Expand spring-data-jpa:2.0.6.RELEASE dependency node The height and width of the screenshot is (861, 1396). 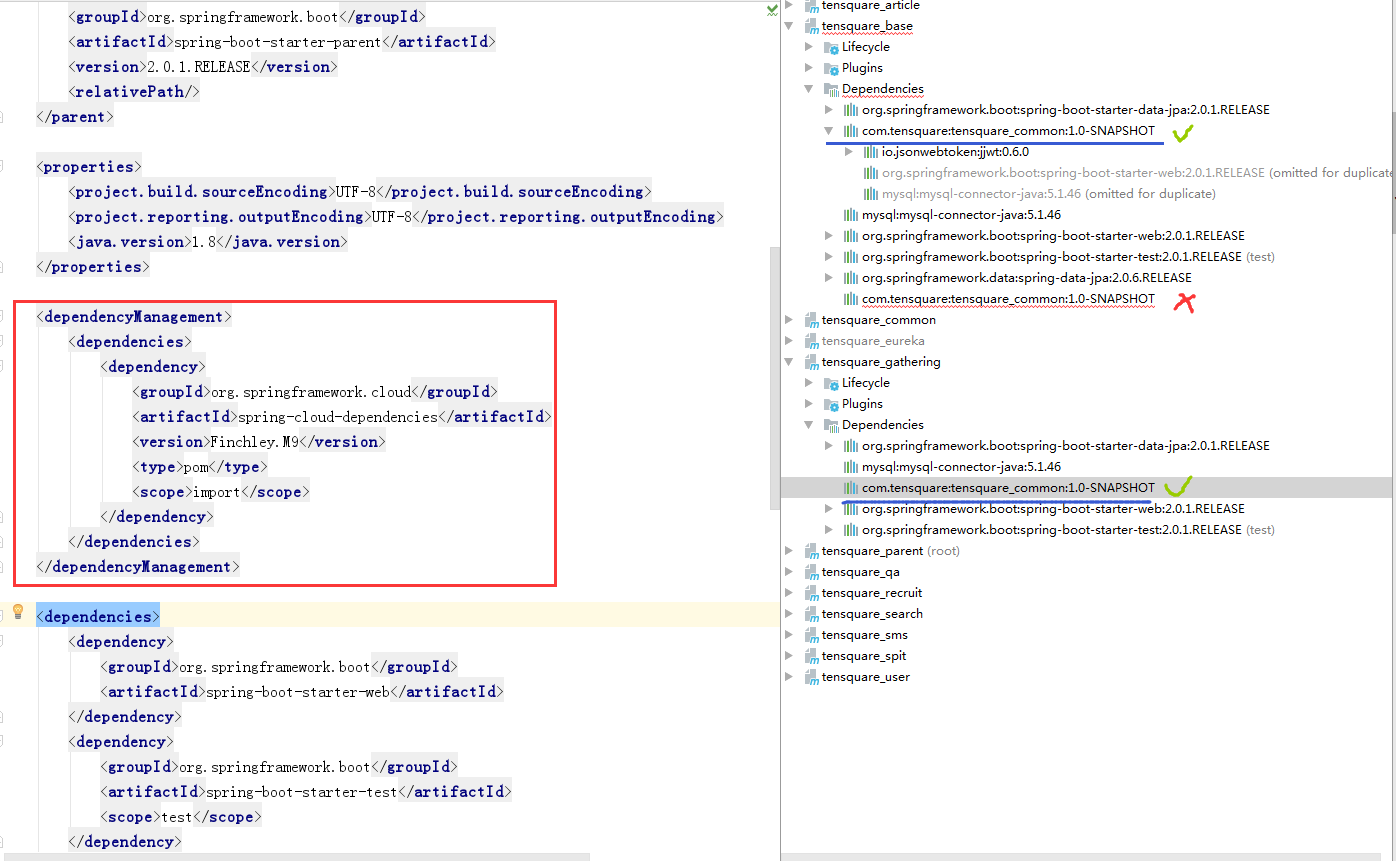click(x=829, y=278)
